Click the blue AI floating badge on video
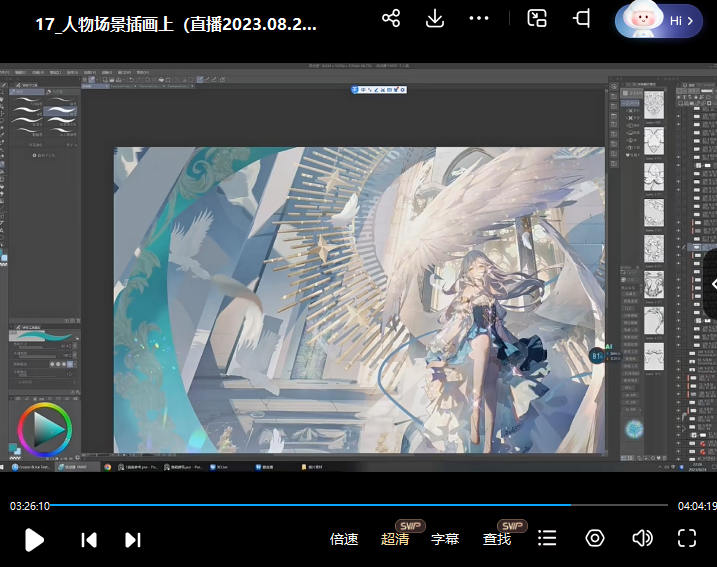 pyautogui.click(x=600, y=353)
